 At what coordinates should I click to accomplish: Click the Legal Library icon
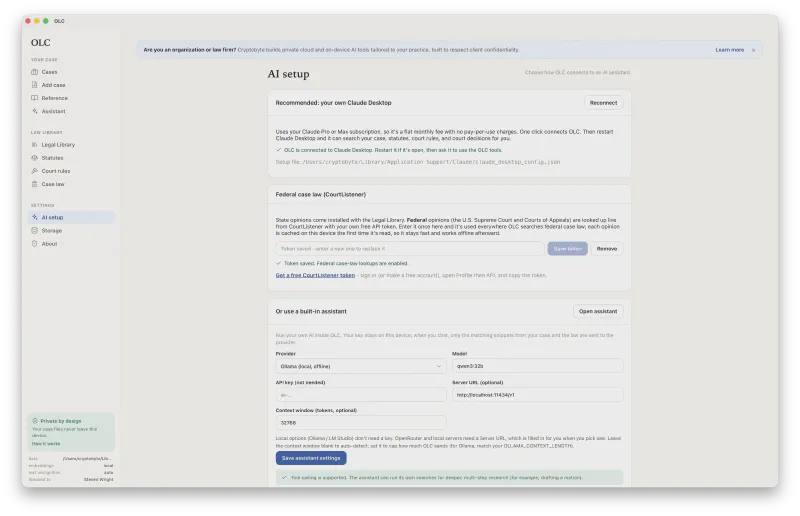point(35,145)
